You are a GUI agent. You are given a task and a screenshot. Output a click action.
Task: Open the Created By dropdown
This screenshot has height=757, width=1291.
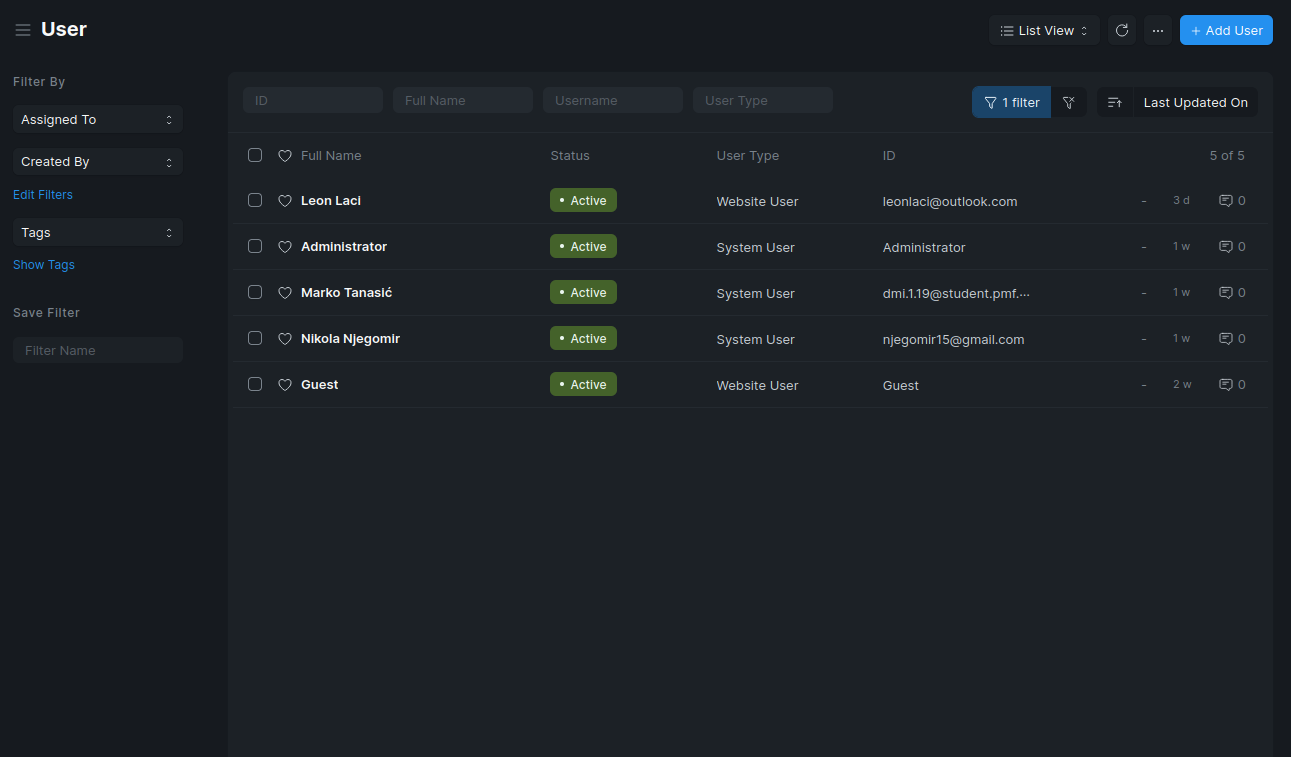[x=97, y=161]
